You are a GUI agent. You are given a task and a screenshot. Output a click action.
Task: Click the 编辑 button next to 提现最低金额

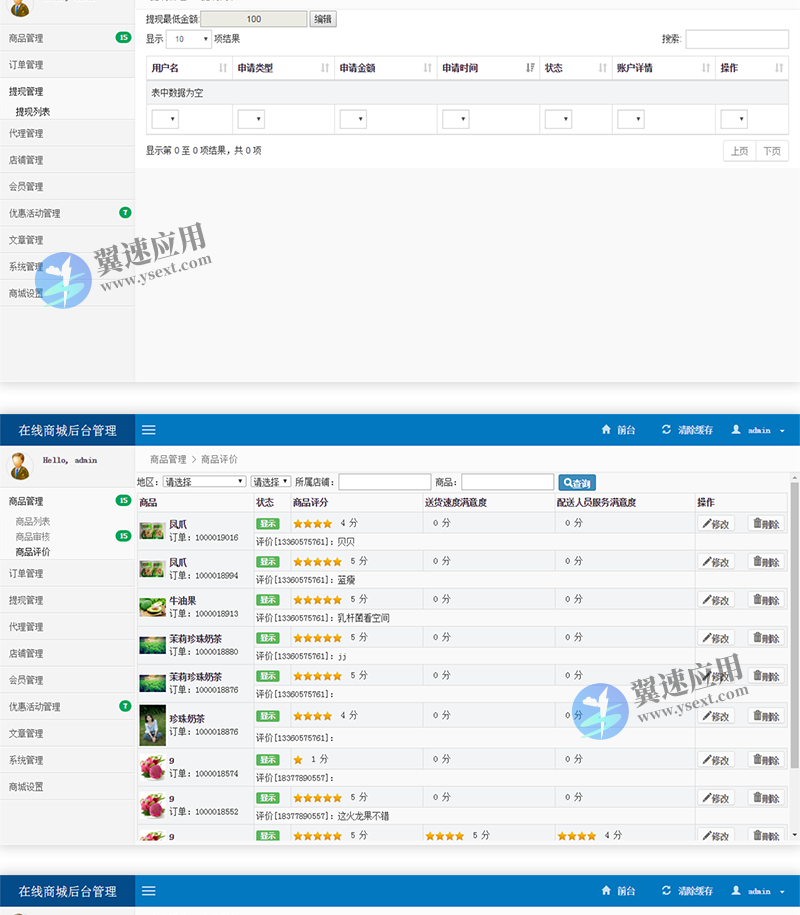click(322, 18)
